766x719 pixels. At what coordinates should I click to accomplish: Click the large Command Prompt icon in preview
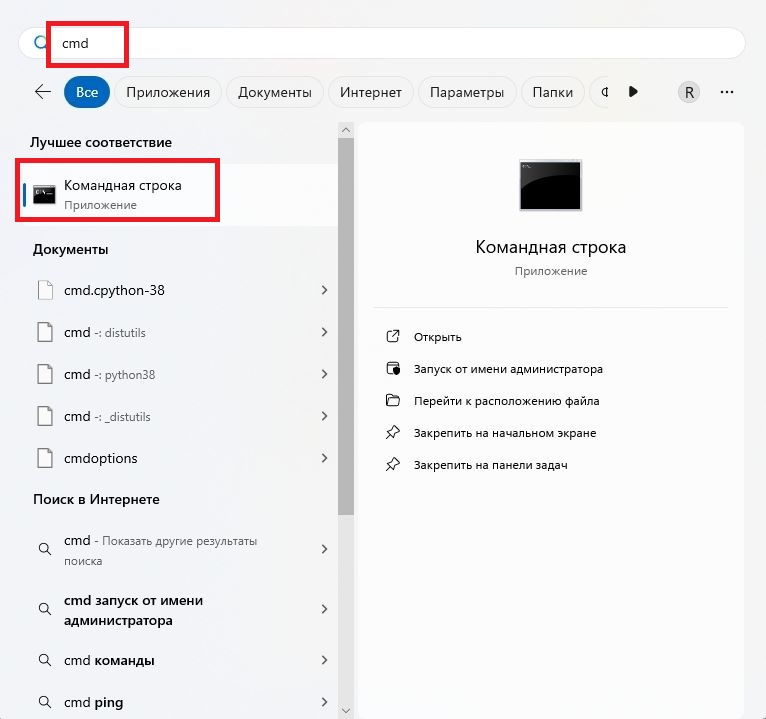(550, 185)
